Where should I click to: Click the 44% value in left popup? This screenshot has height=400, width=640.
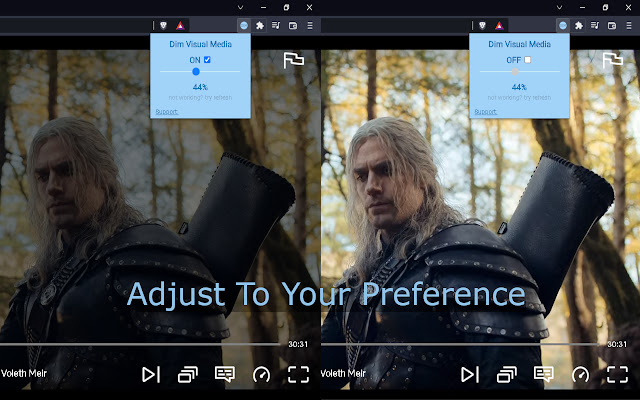(x=200, y=87)
